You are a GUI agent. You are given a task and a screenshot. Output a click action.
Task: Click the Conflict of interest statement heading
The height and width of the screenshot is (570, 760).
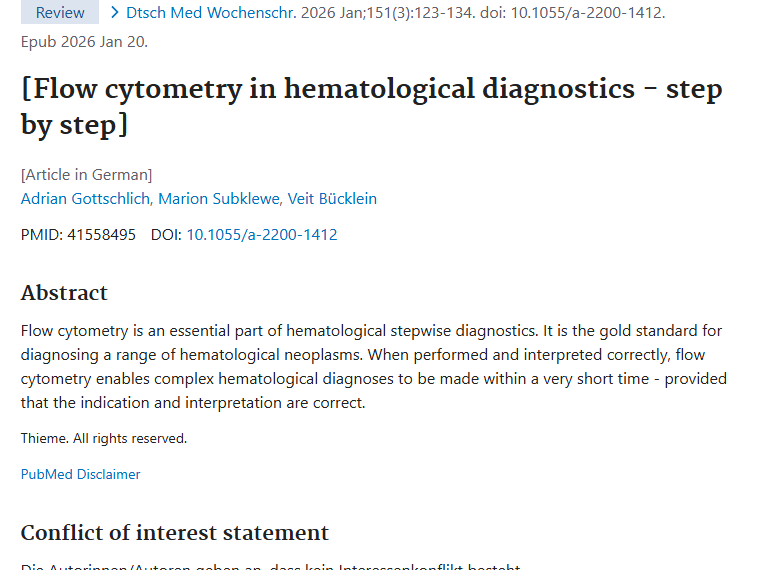click(x=175, y=532)
